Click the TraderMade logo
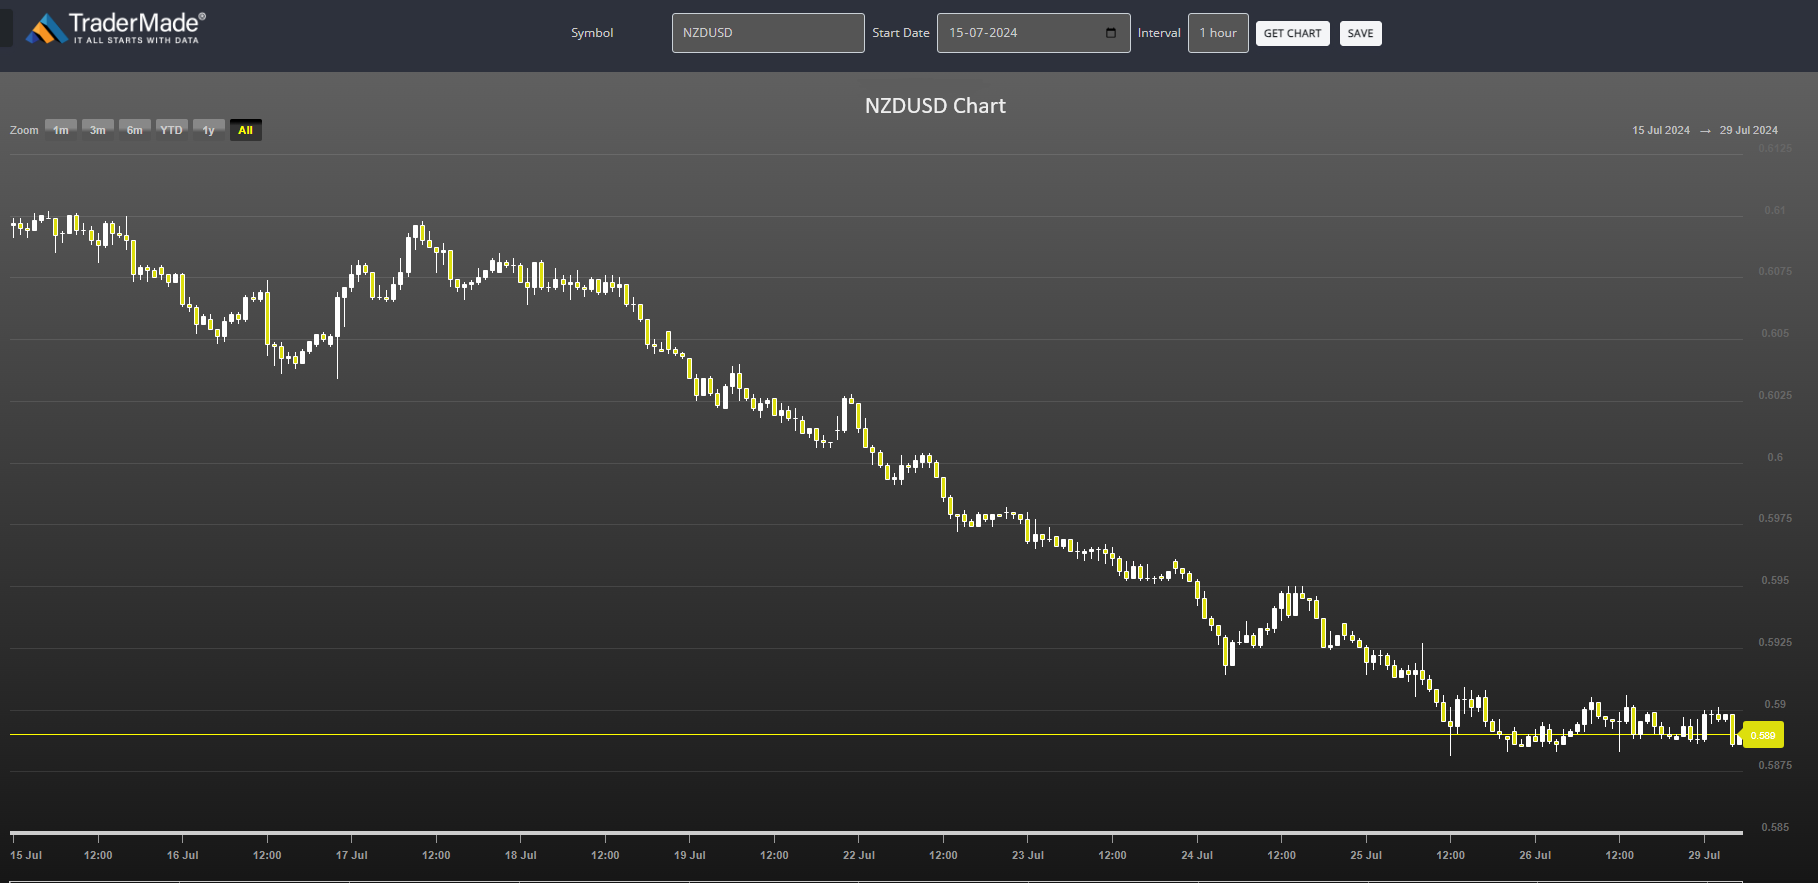The height and width of the screenshot is (883, 1818). [x=115, y=28]
